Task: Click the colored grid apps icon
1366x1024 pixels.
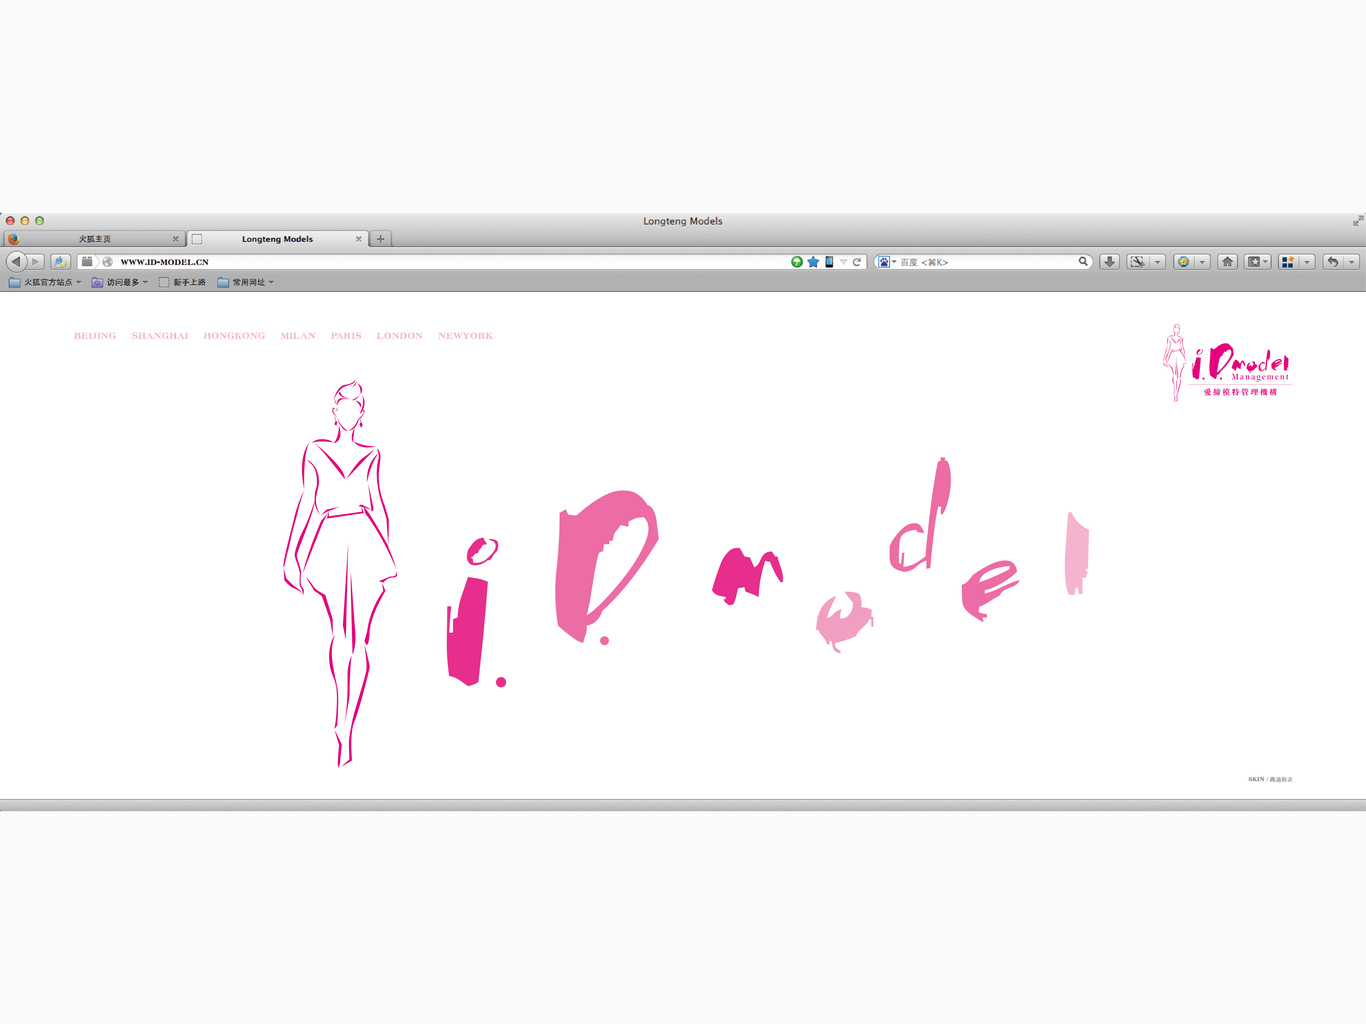Action: pos(1288,262)
